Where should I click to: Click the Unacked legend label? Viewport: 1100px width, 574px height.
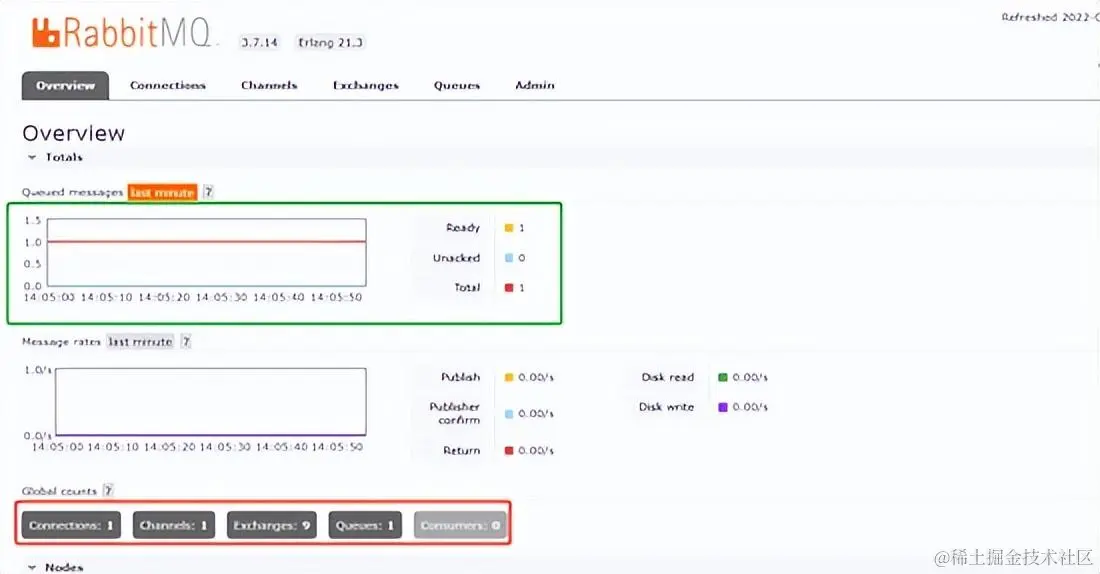click(457, 258)
